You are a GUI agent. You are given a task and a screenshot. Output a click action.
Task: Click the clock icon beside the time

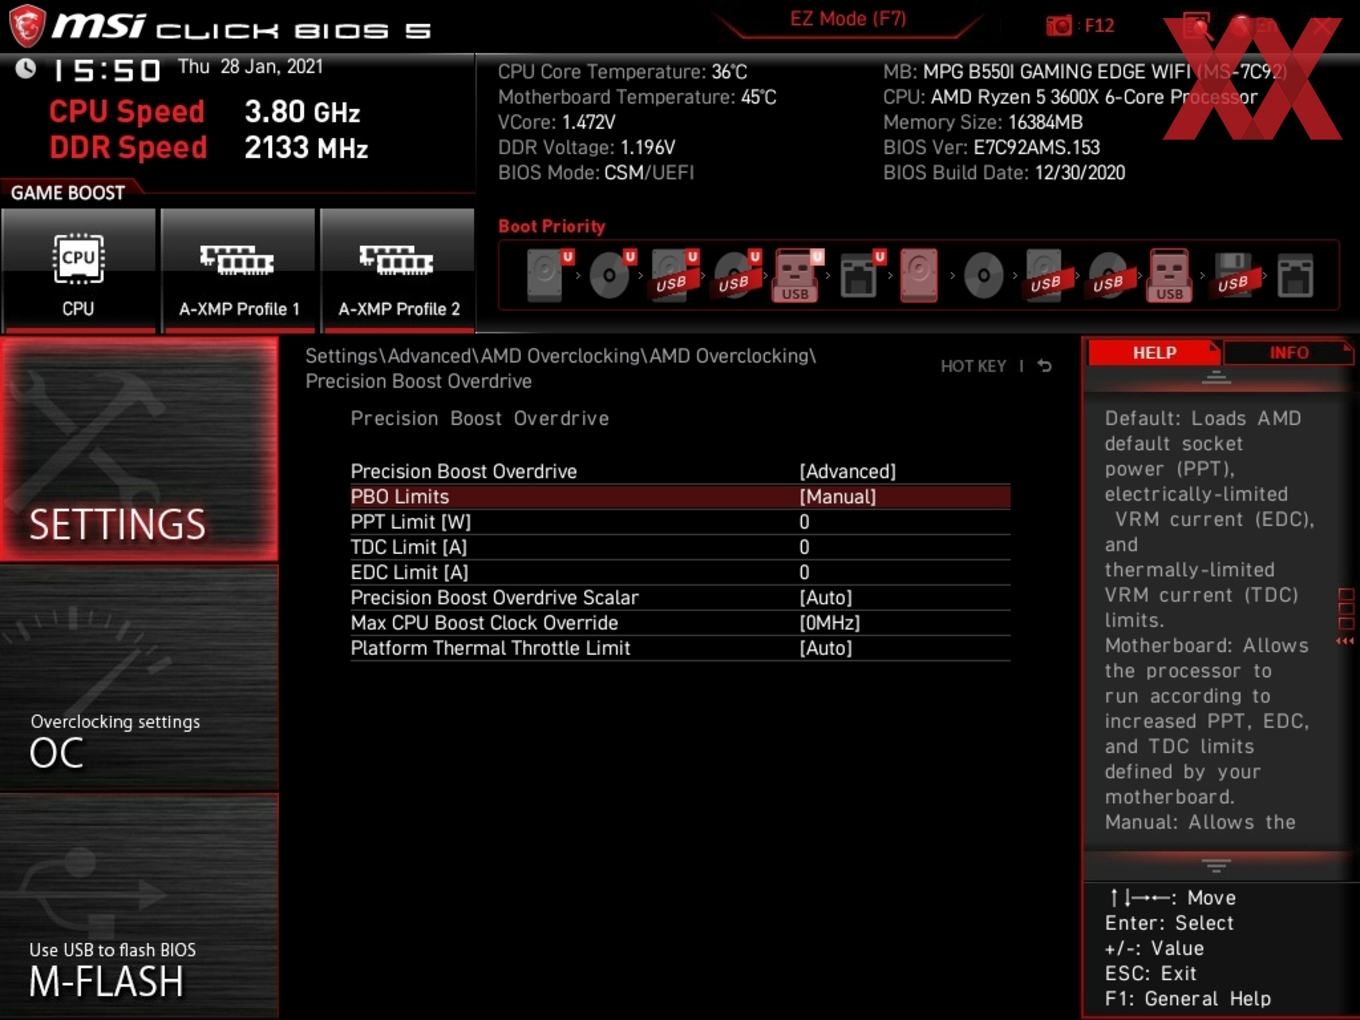pyautogui.click(x=26, y=68)
